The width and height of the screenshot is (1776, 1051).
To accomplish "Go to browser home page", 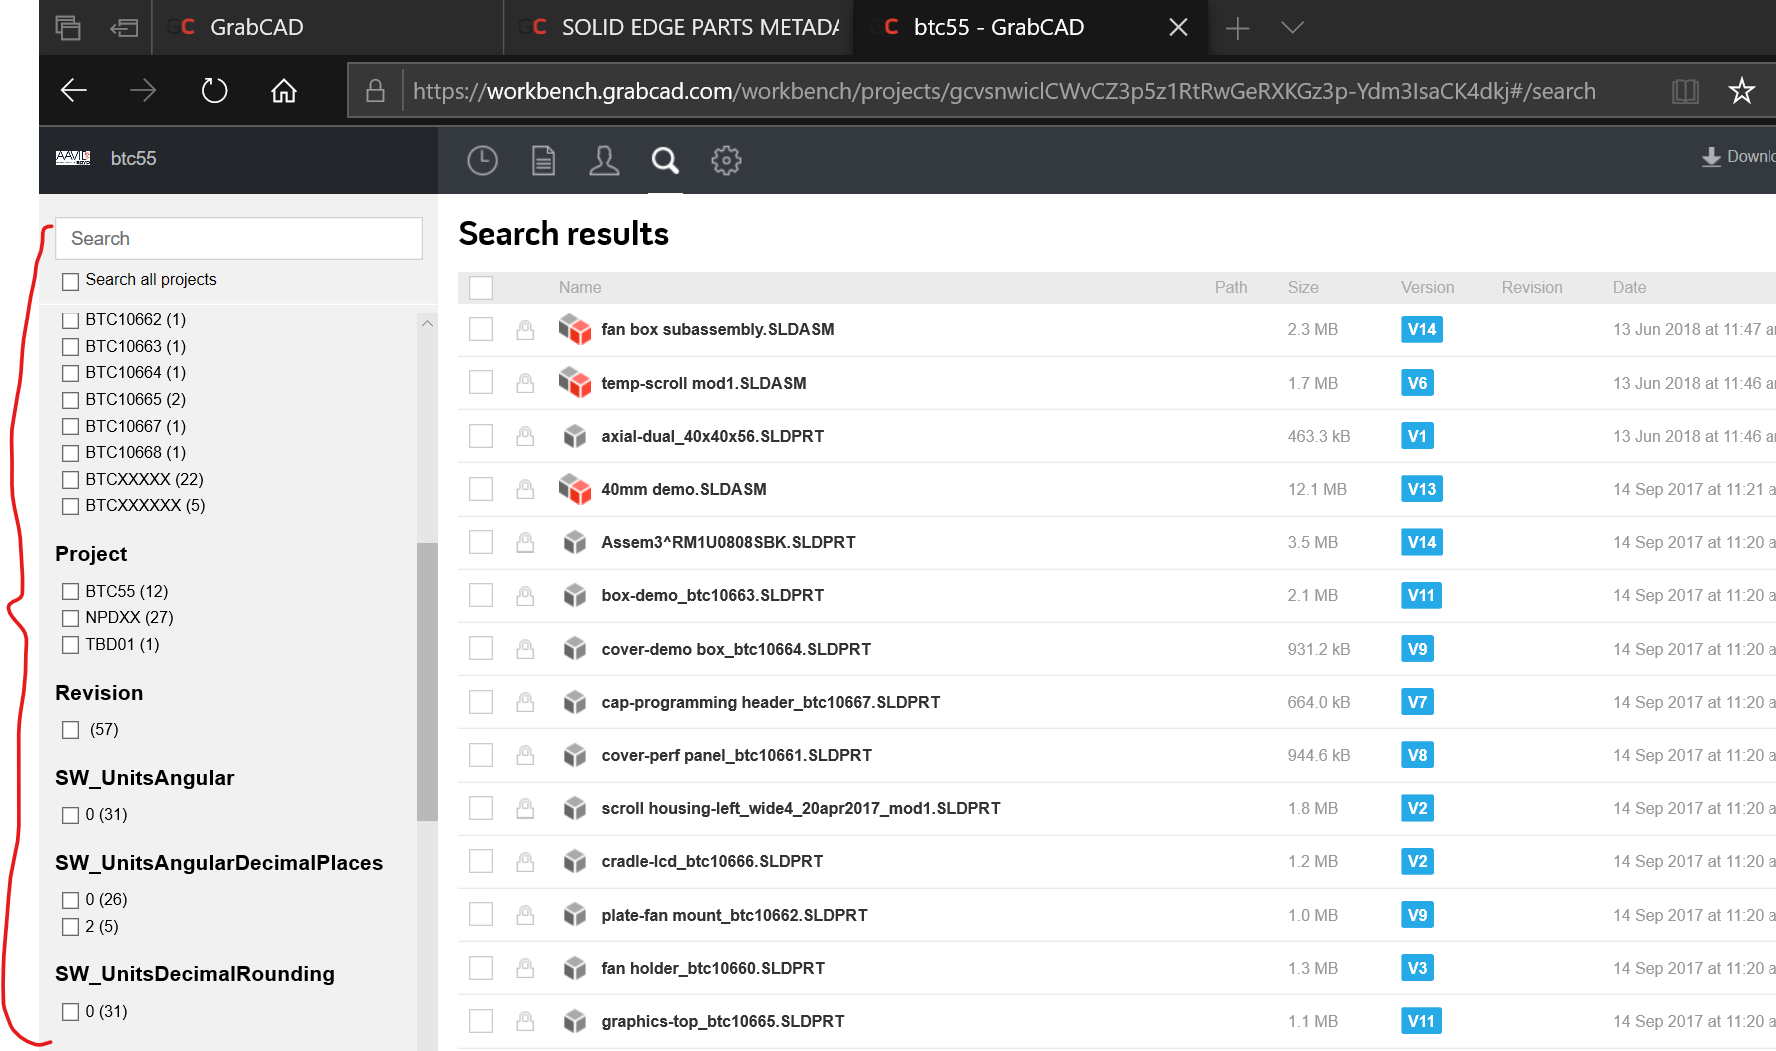I will [x=284, y=91].
